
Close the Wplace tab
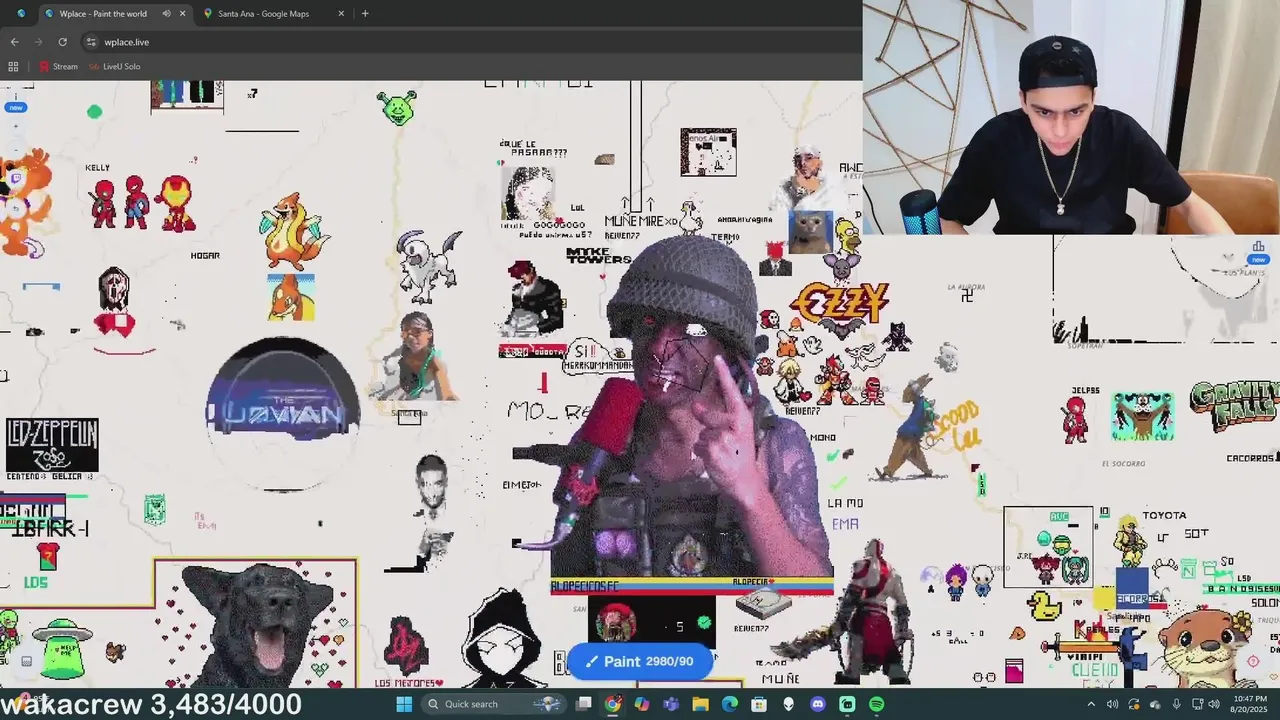pos(182,14)
